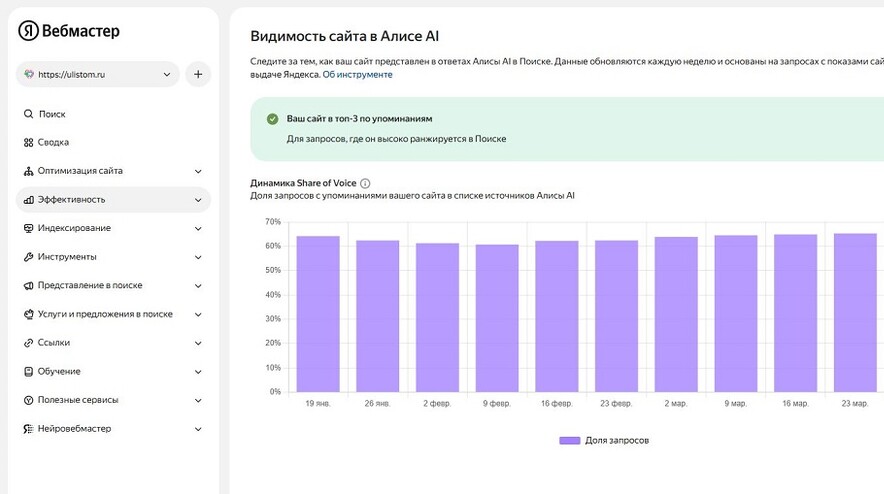The height and width of the screenshot is (494, 884).
Task: Expand the Обучение chevron
Action: [x=198, y=372]
